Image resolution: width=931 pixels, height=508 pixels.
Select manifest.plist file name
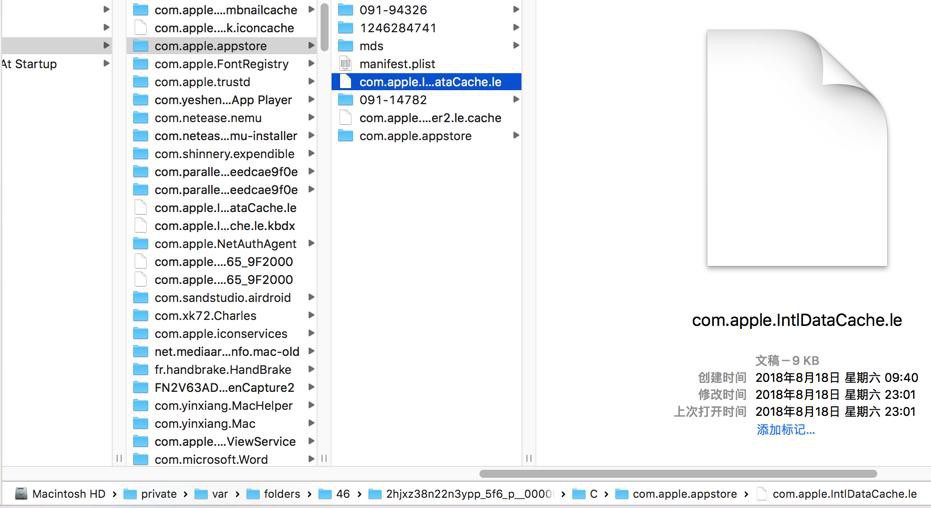click(x=397, y=64)
